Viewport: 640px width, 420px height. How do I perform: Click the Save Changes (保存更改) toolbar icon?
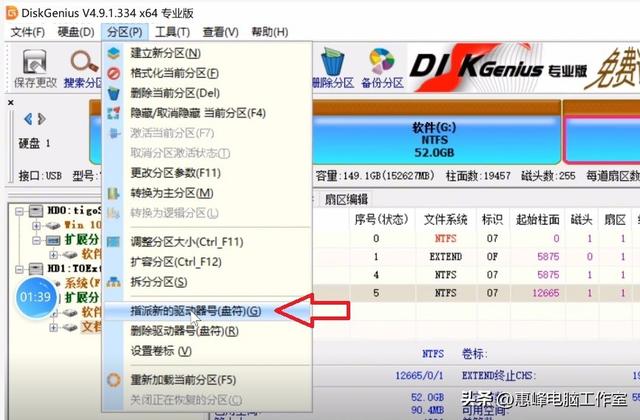[x=35, y=69]
